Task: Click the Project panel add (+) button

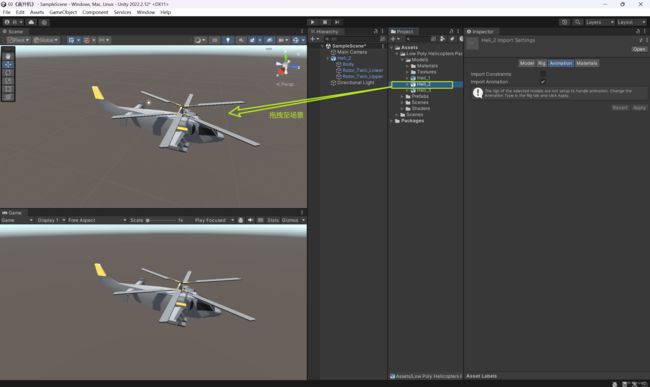Action: (395, 39)
